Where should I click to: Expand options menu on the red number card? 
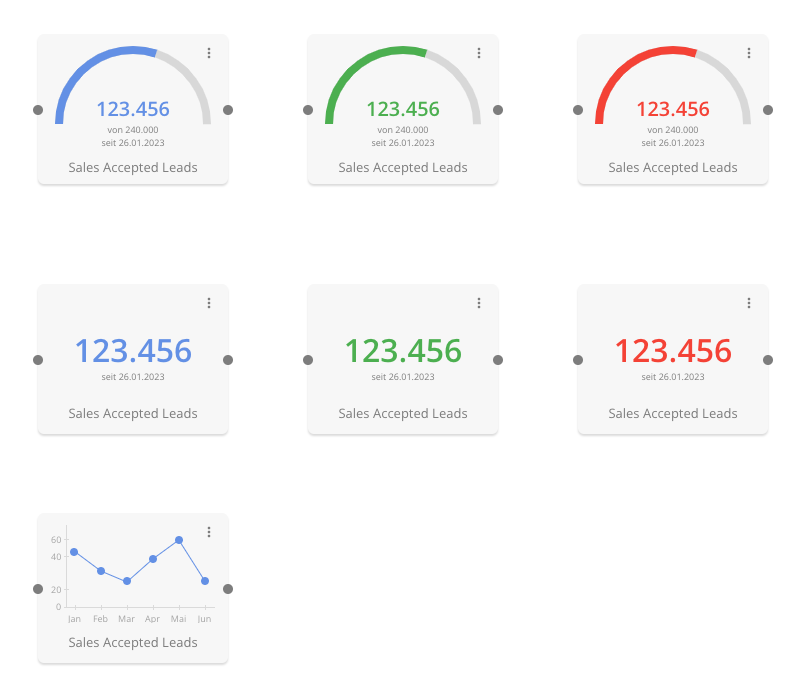tap(749, 303)
